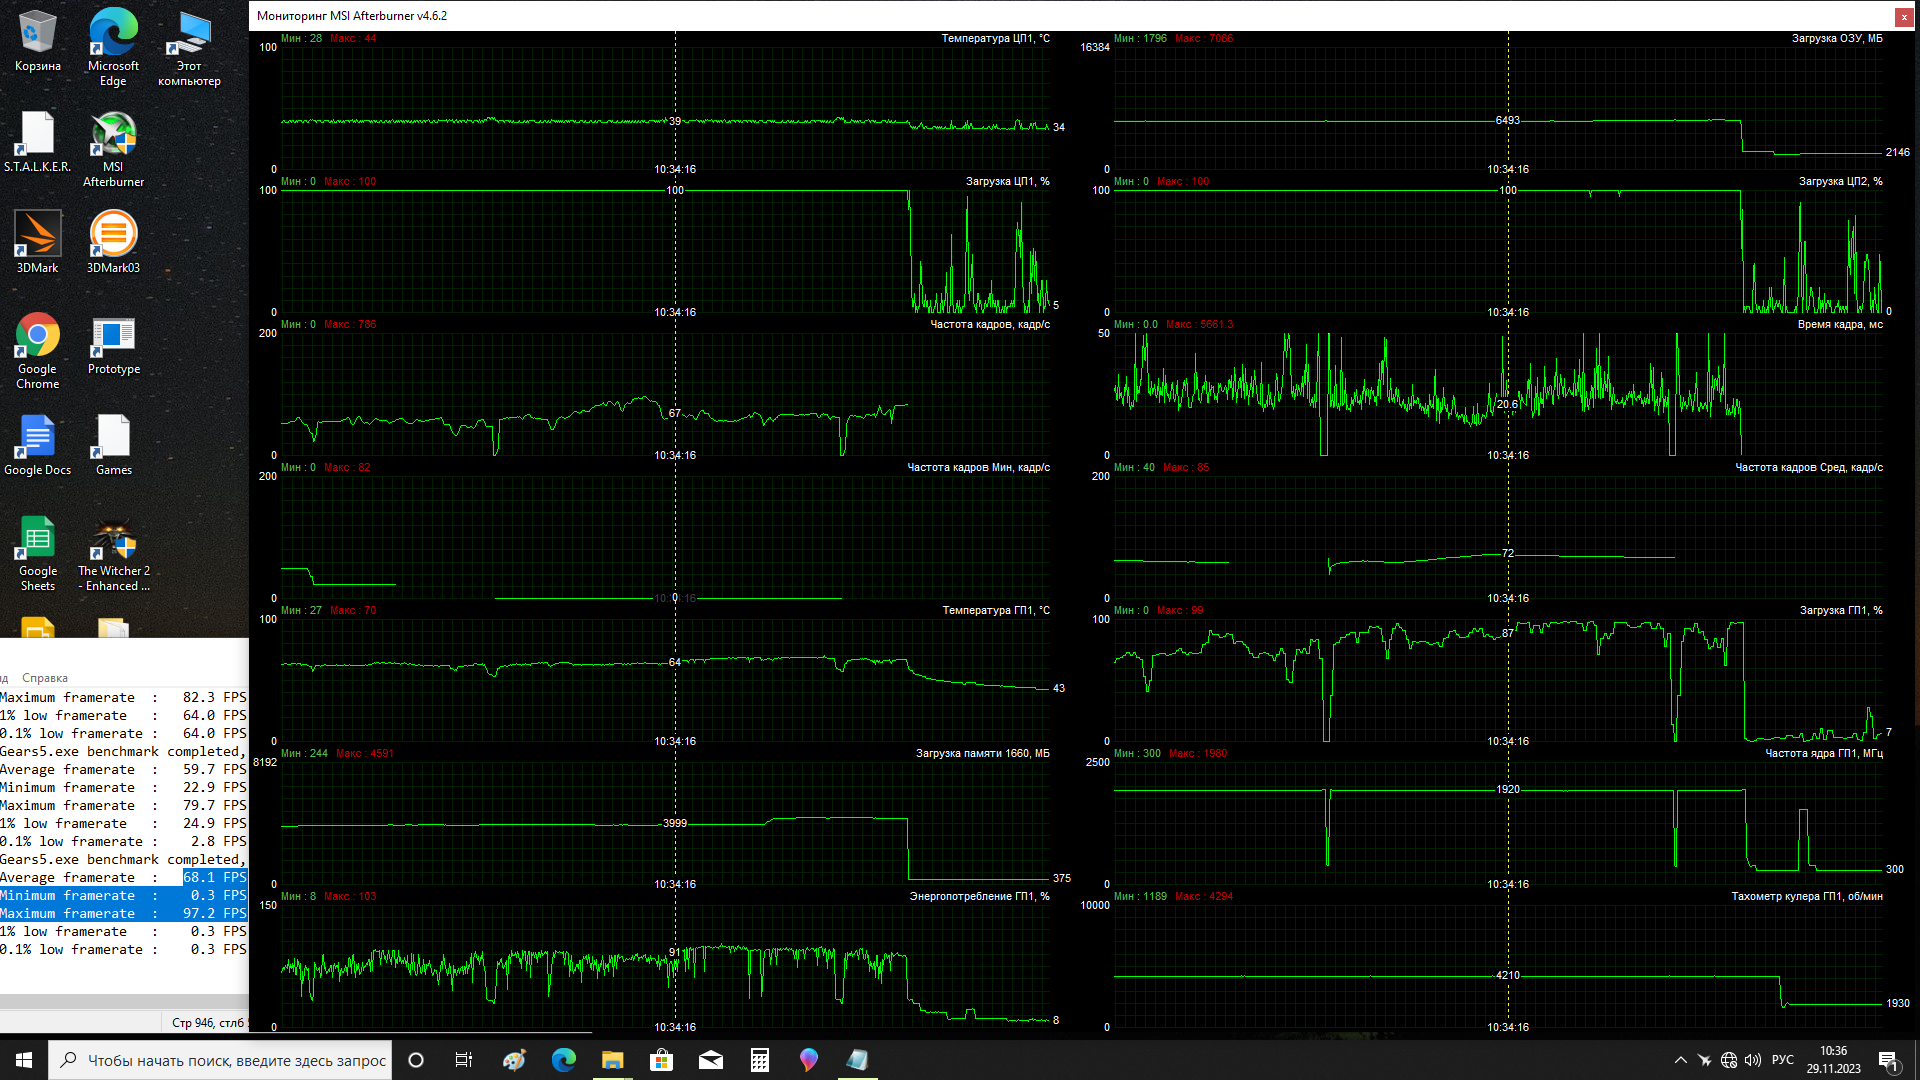Open Paint from the taskbar
This screenshot has width=1920, height=1080.
coord(514,1060)
